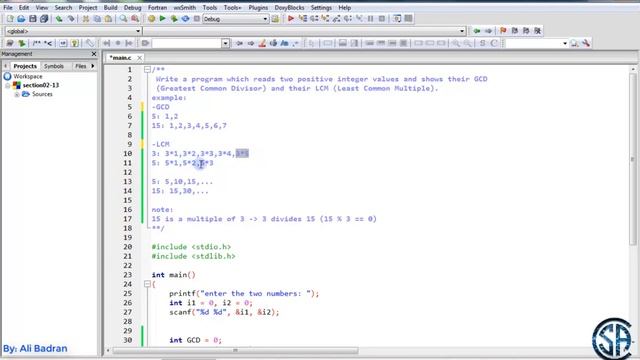Click the Open file icon
The image size is (640, 360).
pos(21,19)
